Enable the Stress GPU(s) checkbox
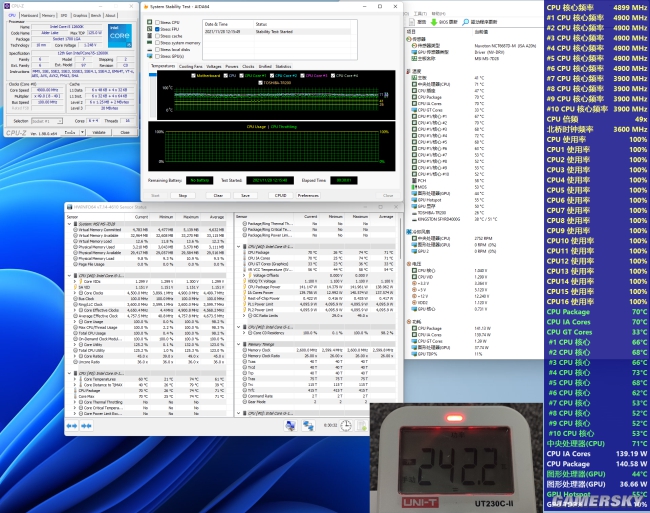Viewport: 650px width, 513px height. (158, 56)
